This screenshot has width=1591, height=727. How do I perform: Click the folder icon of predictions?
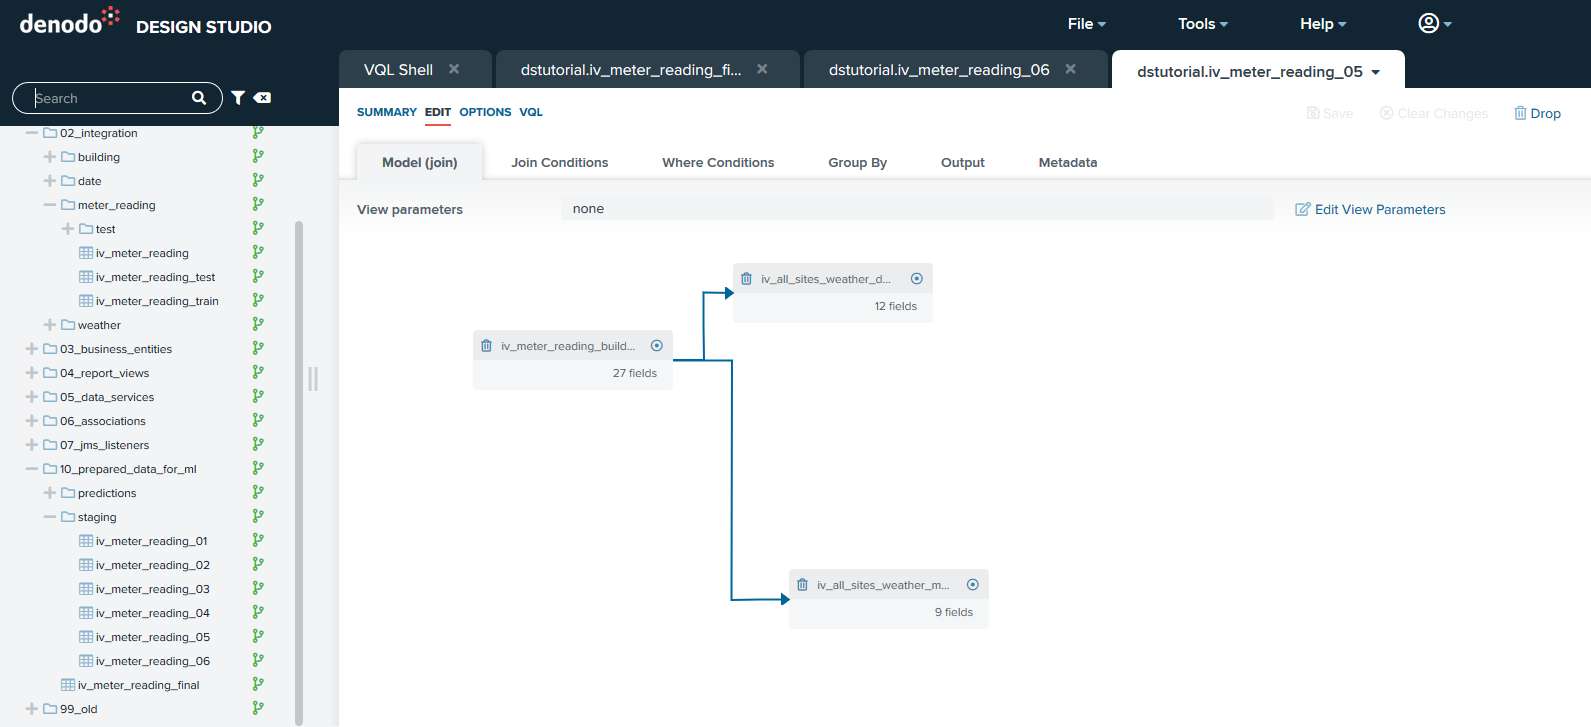(x=68, y=493)
